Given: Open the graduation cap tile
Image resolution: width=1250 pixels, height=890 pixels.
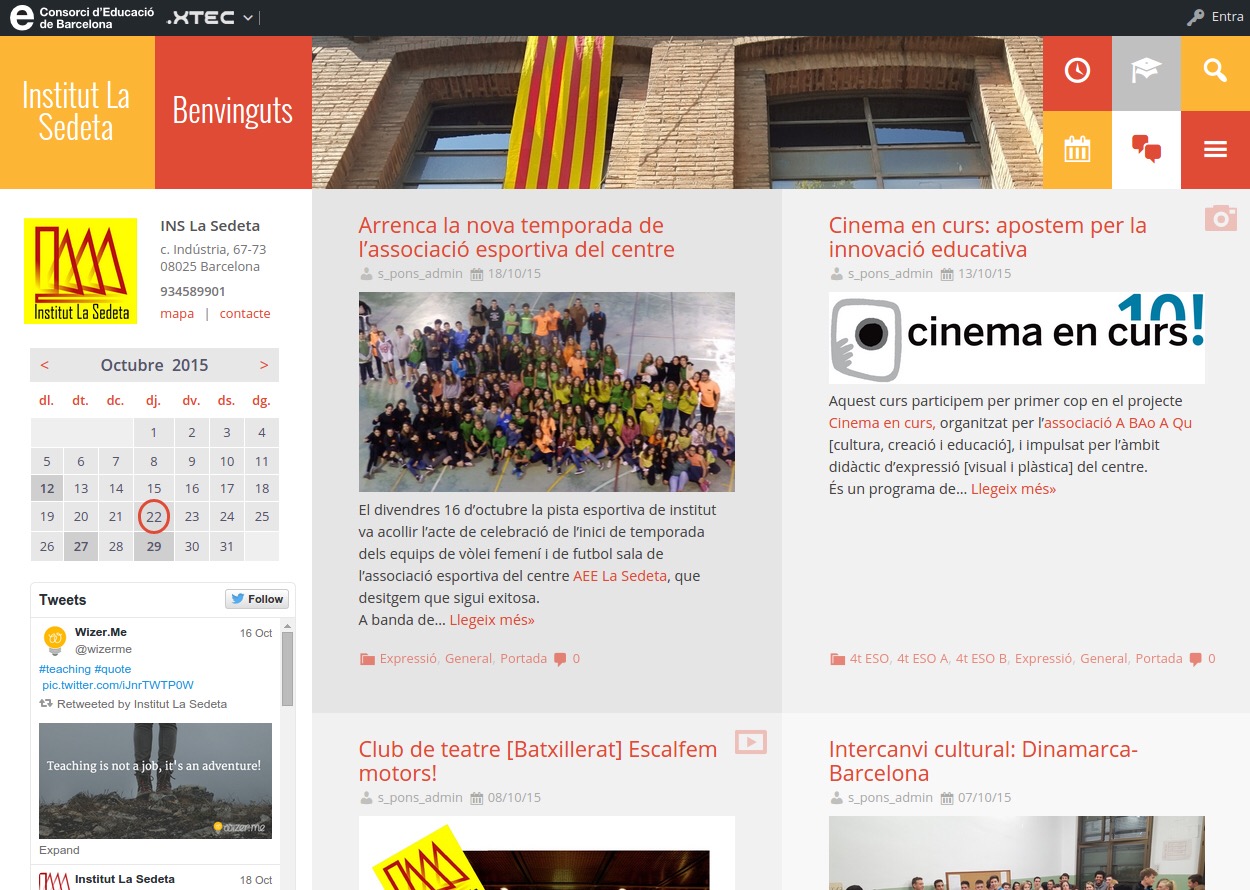Looking at the screenshot, I should tap(1146, 72).
